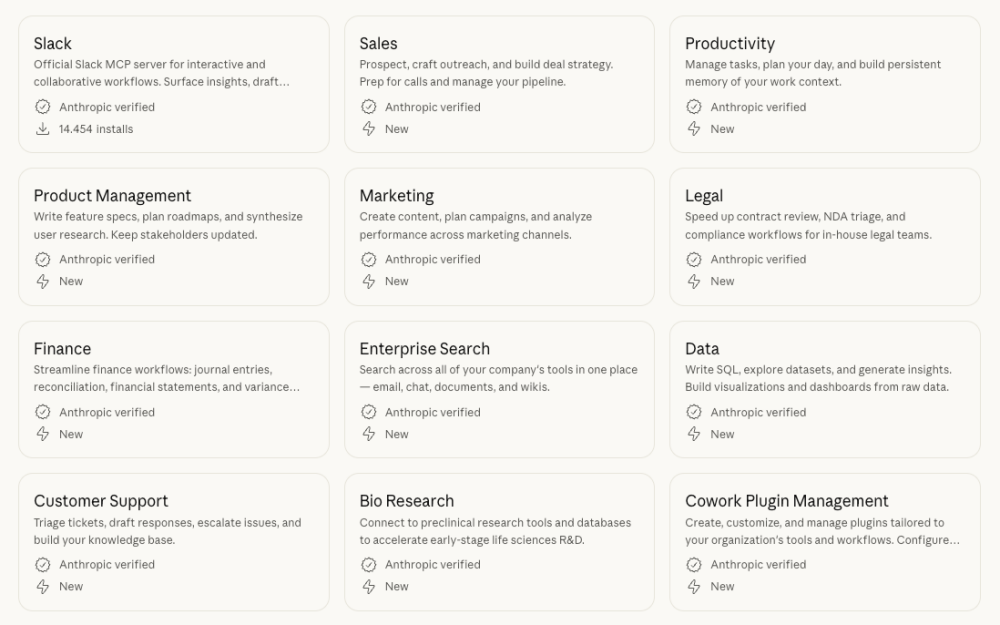Click the 14,454 installs label
1000x625 pixels.
point(96,129)
